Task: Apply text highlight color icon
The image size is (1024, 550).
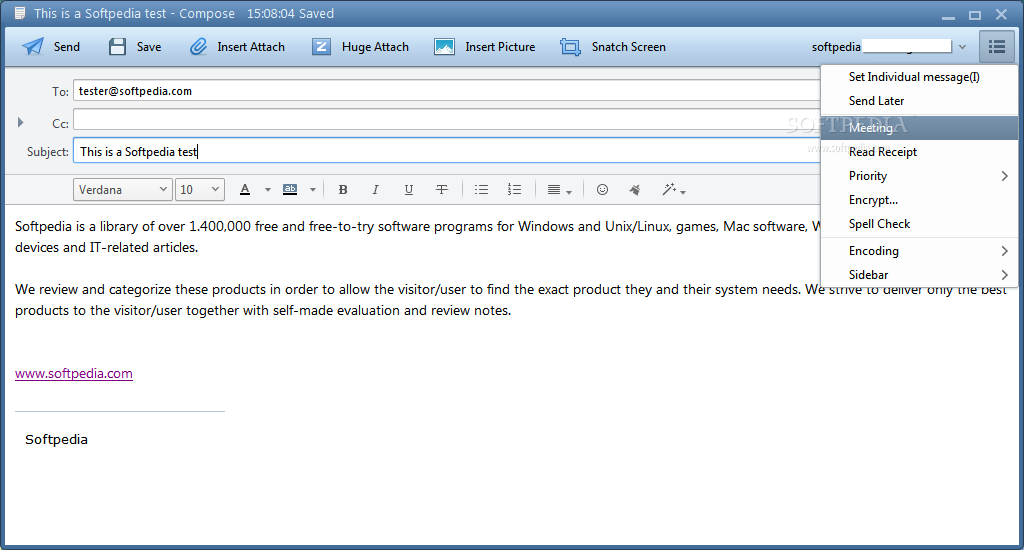Action: click(x=290, y=189)
